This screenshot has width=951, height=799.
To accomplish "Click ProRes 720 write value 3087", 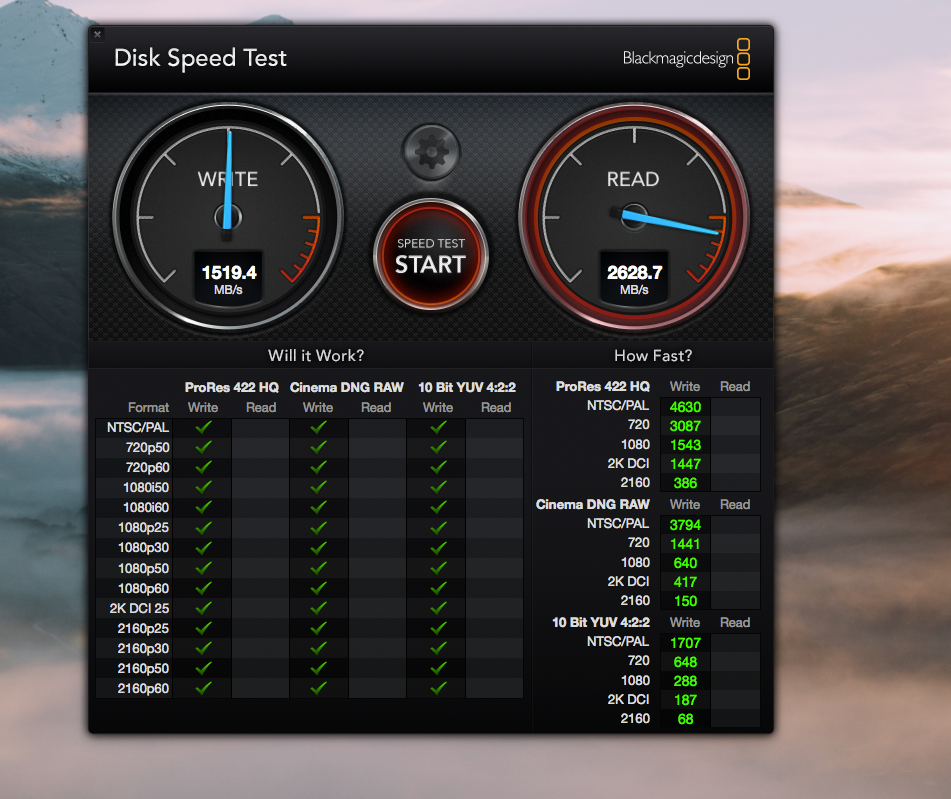I will tap(685, 426).
